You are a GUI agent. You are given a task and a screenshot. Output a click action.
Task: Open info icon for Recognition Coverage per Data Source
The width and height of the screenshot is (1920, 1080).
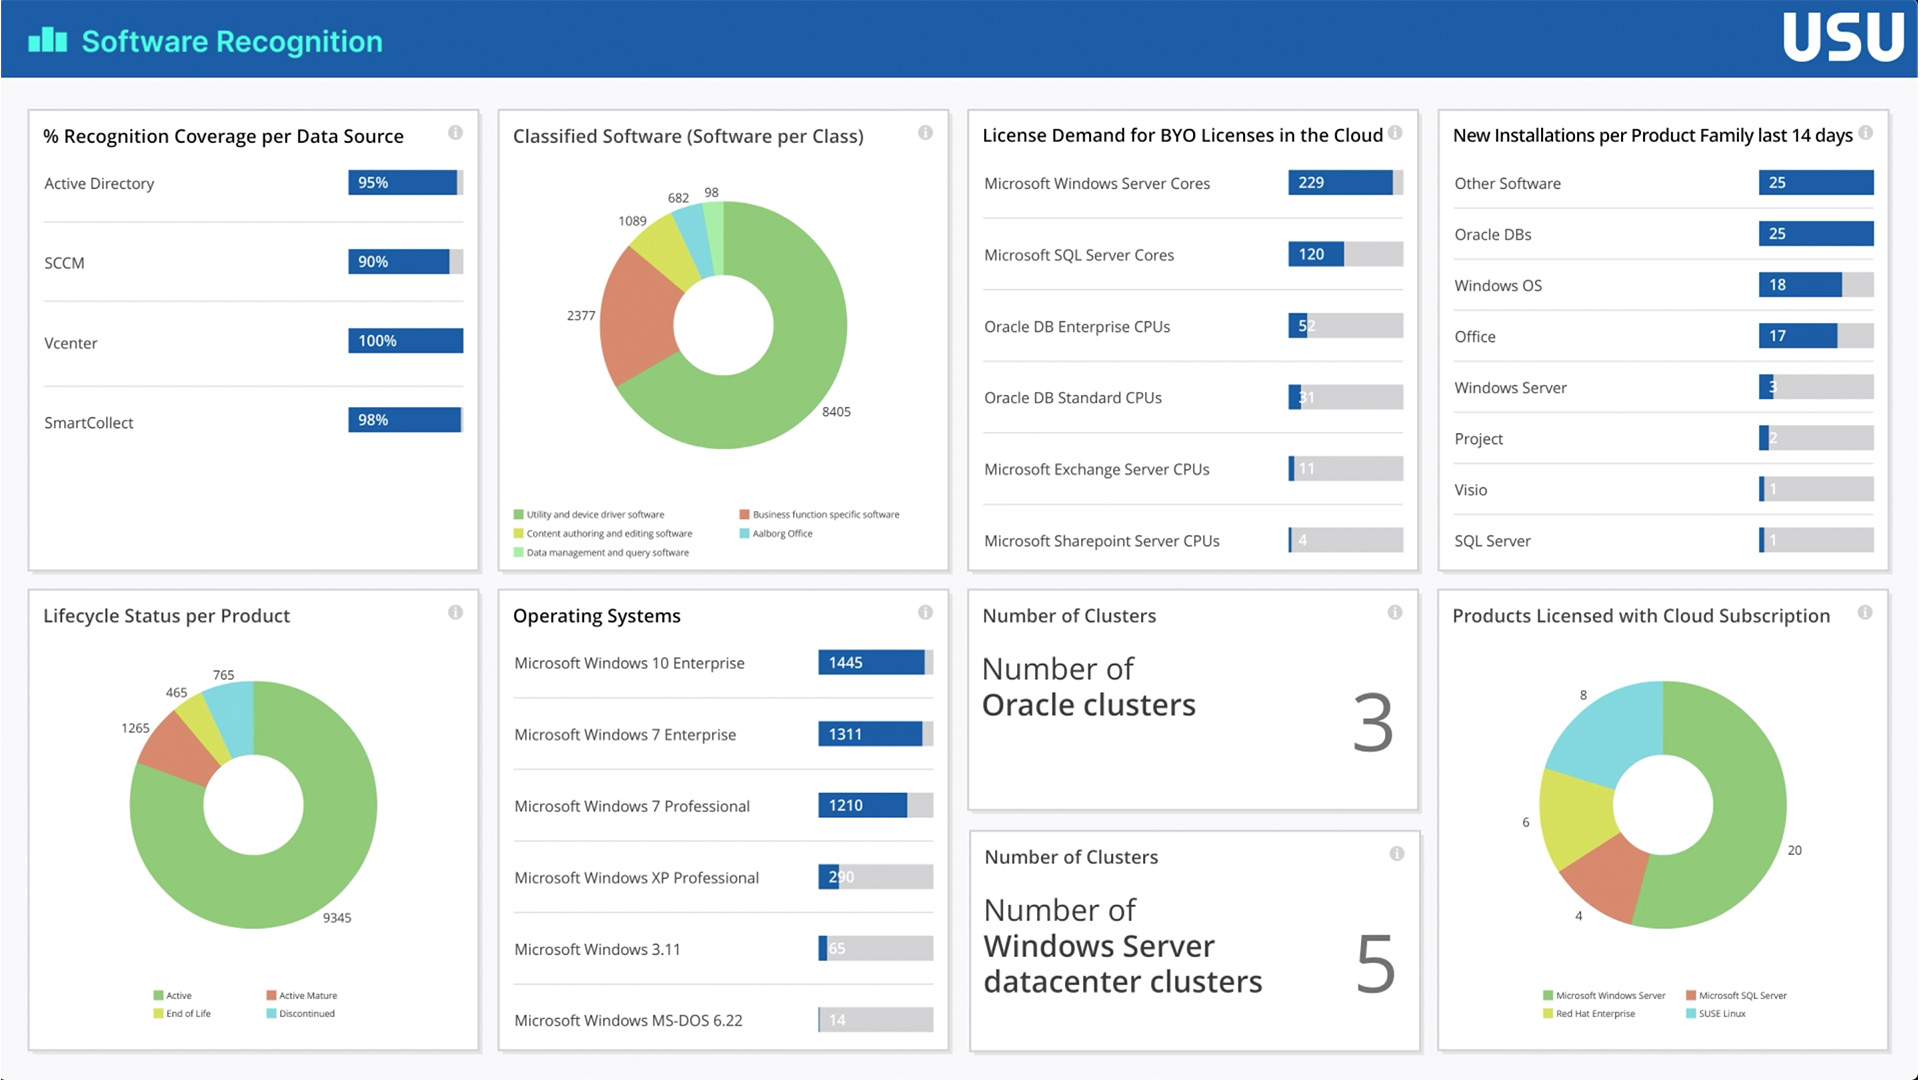pos(455,133)
